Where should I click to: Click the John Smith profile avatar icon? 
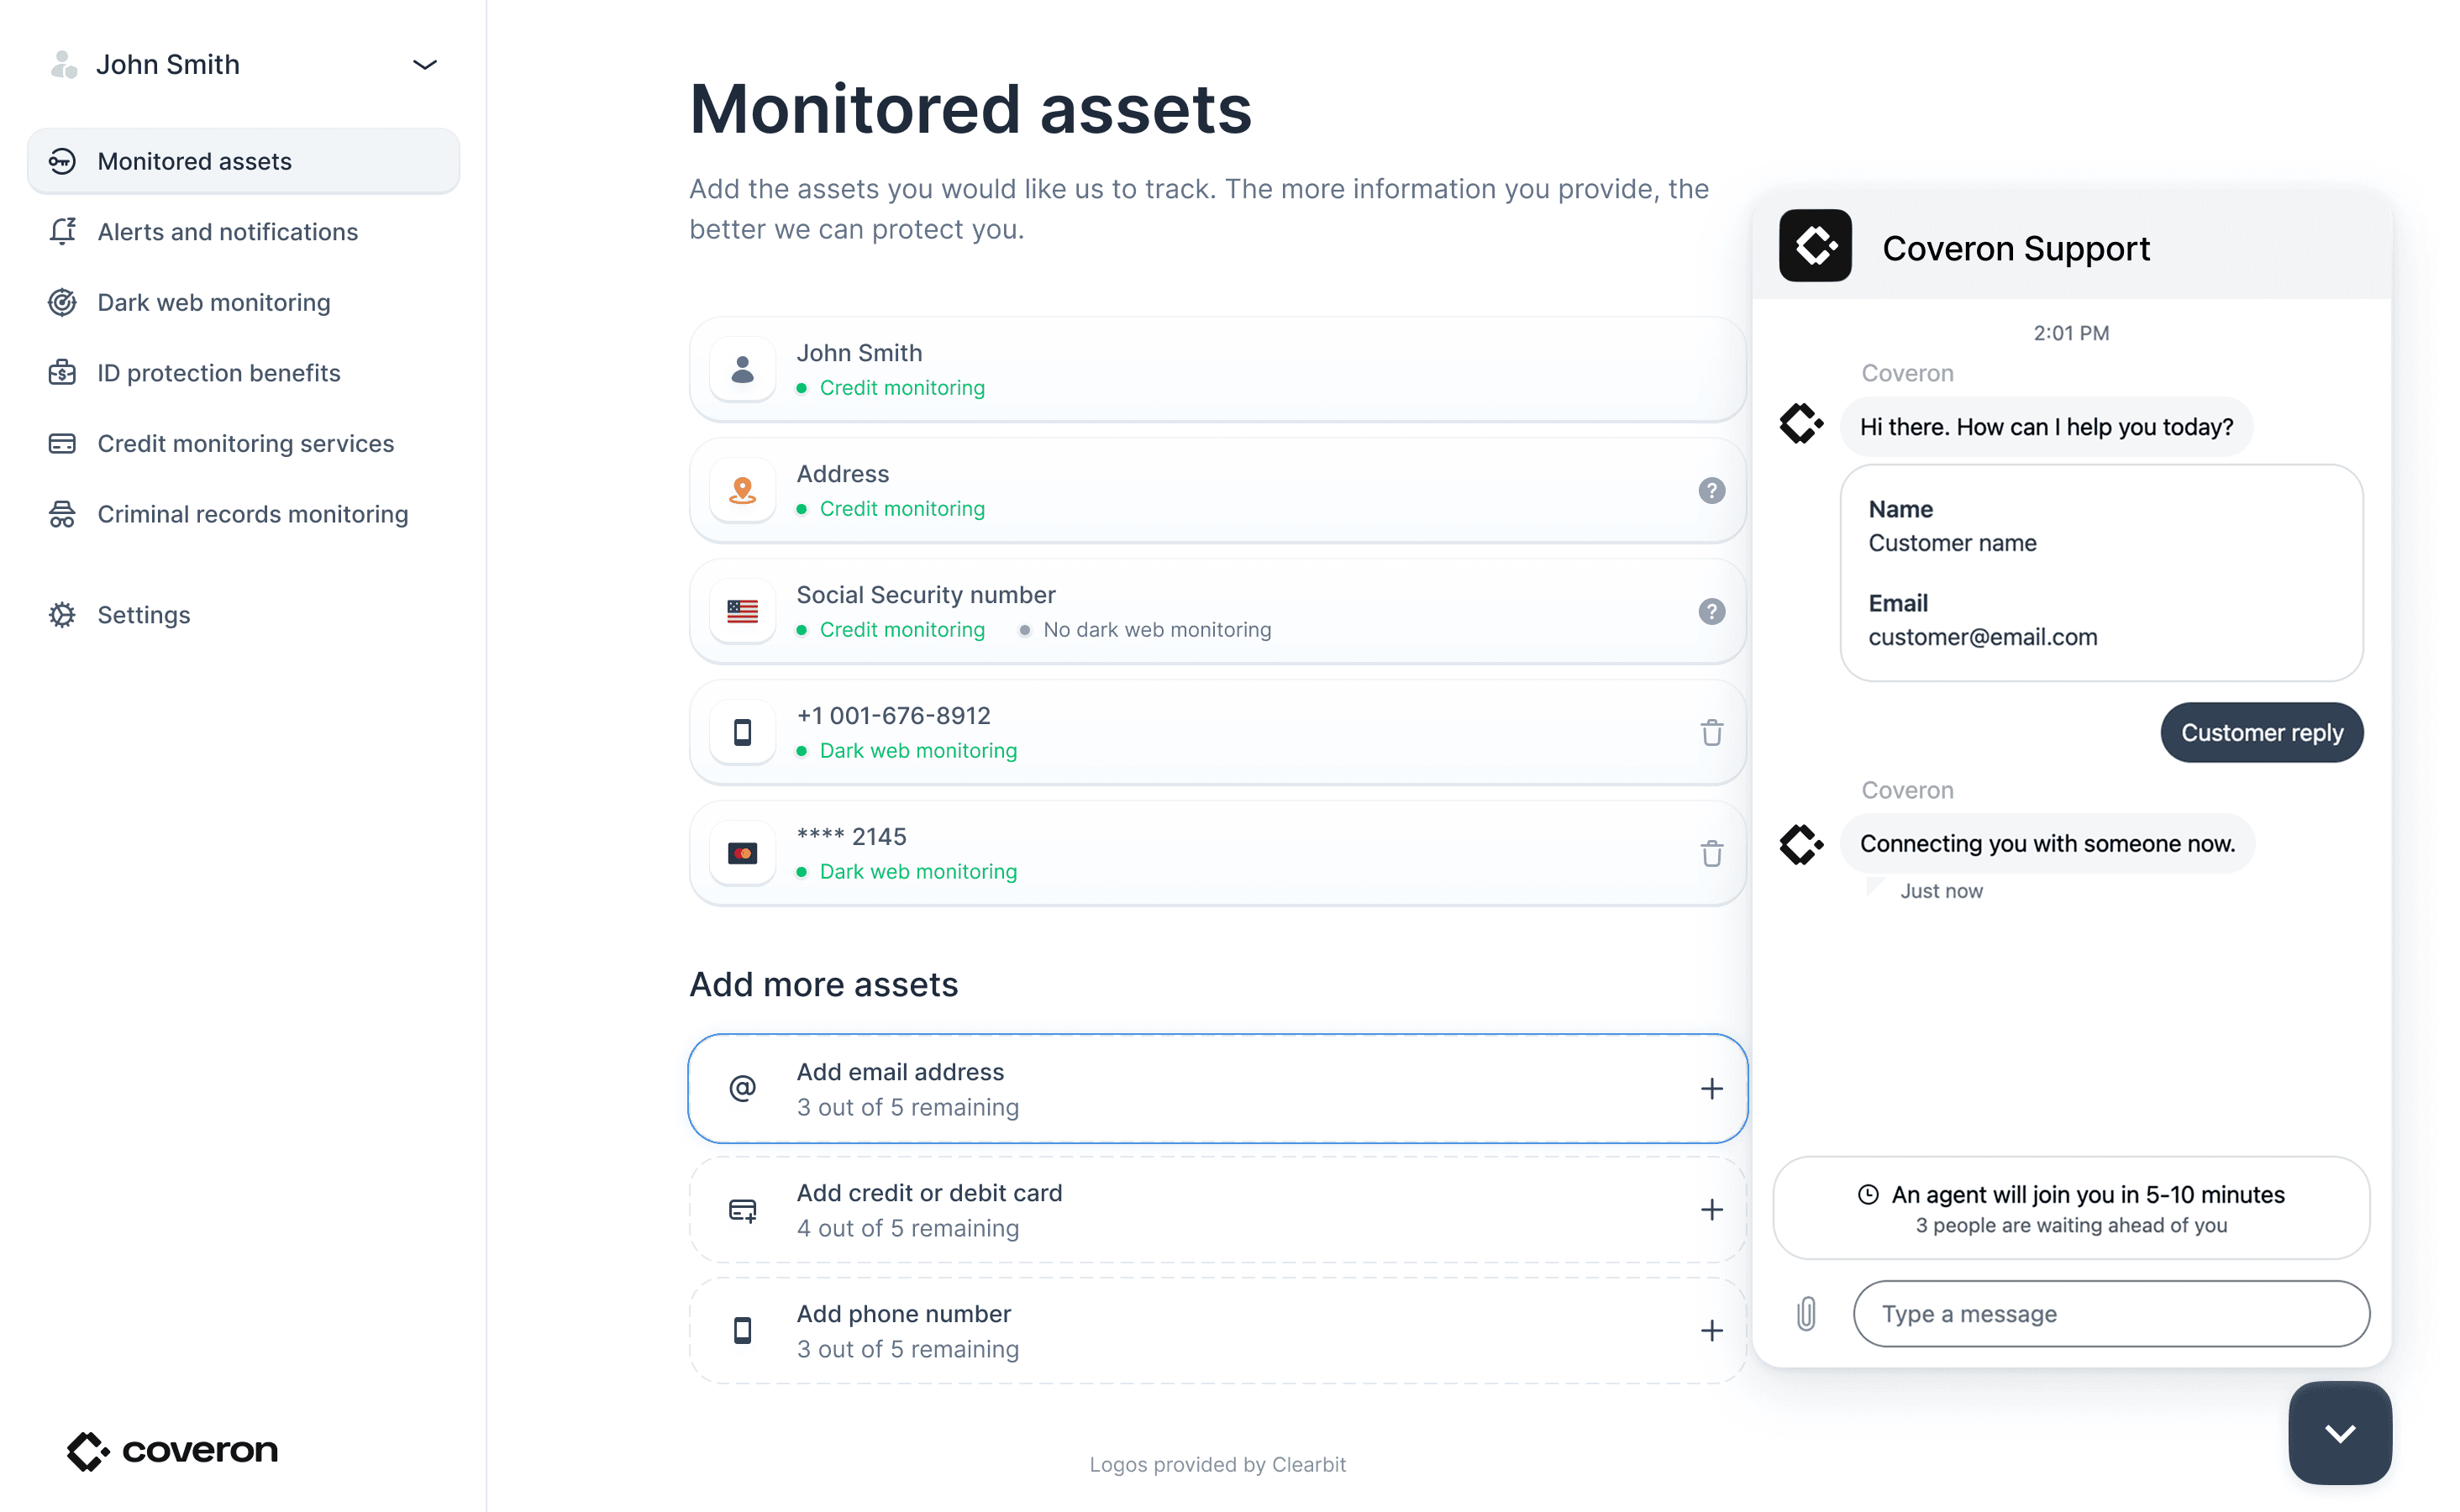[x=64, y=65]
